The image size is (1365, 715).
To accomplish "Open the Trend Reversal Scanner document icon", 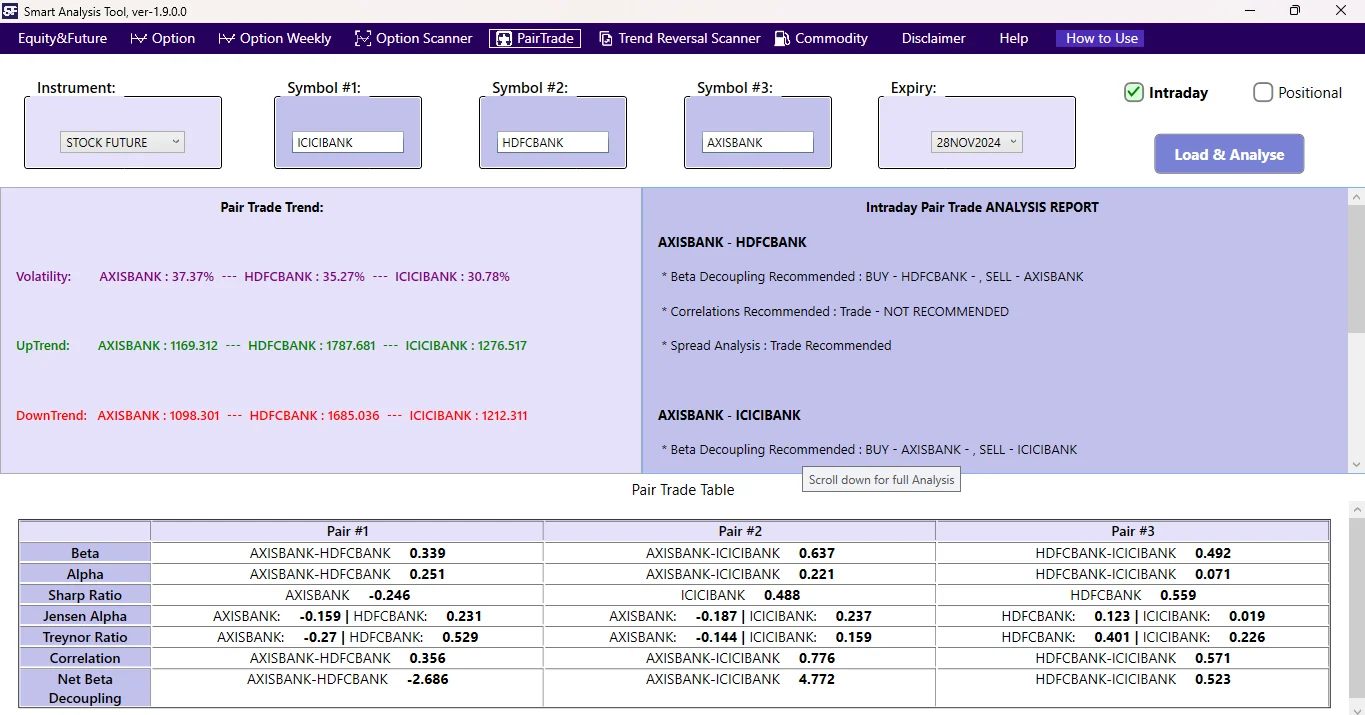I will tap(606, 38).
